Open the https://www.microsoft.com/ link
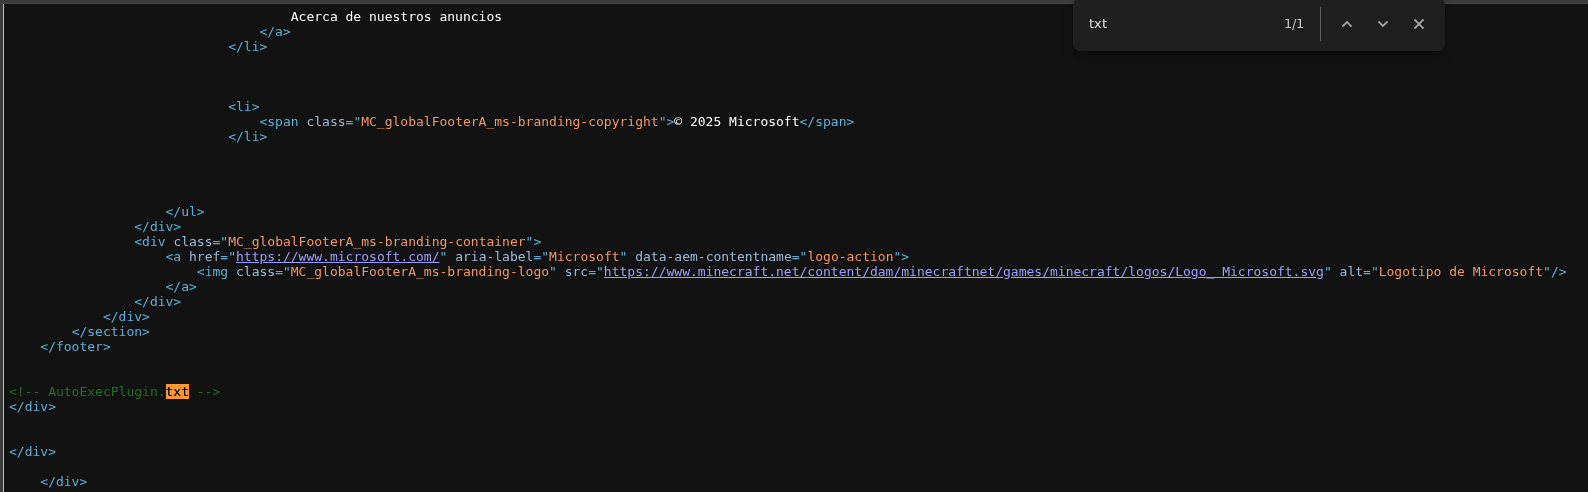 click(x=338, y=257)
